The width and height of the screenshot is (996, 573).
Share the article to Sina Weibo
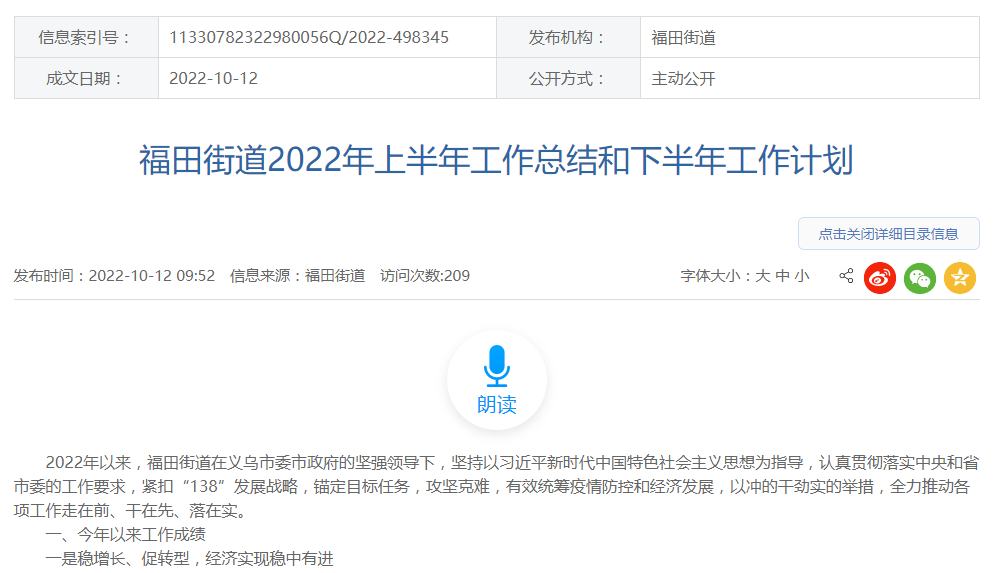click(x=880, y=277)
